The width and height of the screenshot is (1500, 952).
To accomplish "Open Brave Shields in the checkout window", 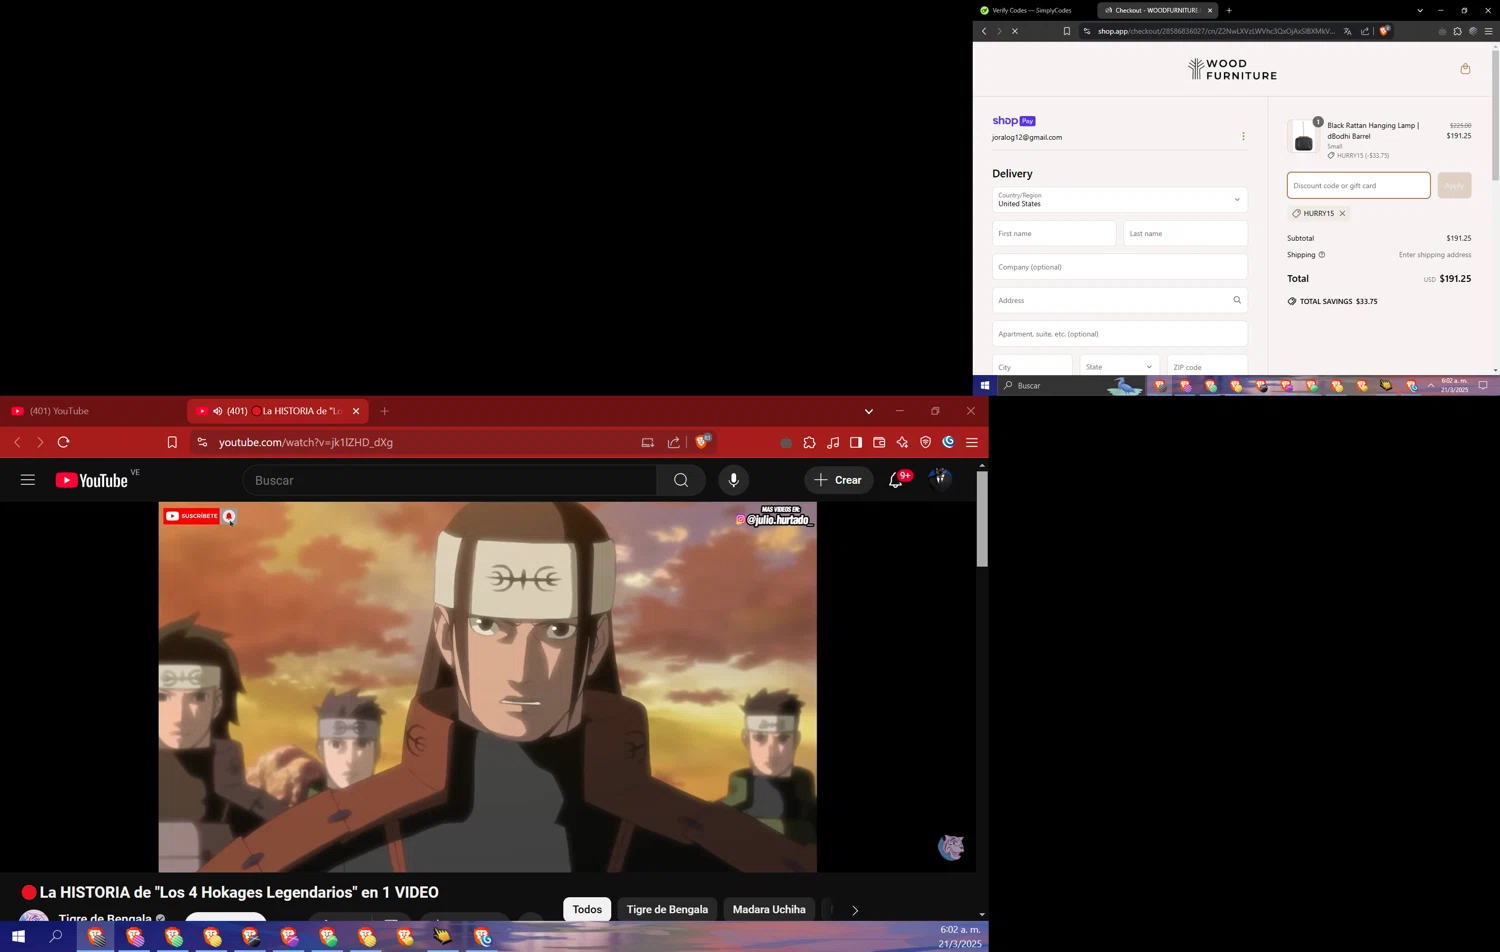I will tap(1384, 31).
